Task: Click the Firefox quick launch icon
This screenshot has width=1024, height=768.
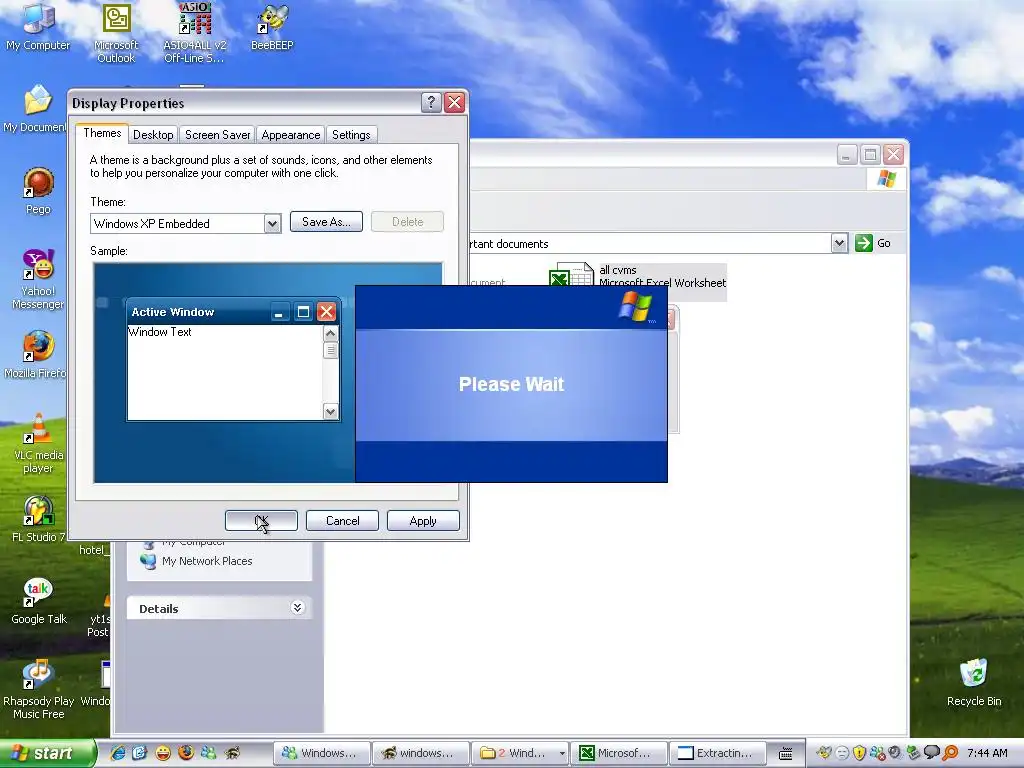Action: click(x=185, y=752)
